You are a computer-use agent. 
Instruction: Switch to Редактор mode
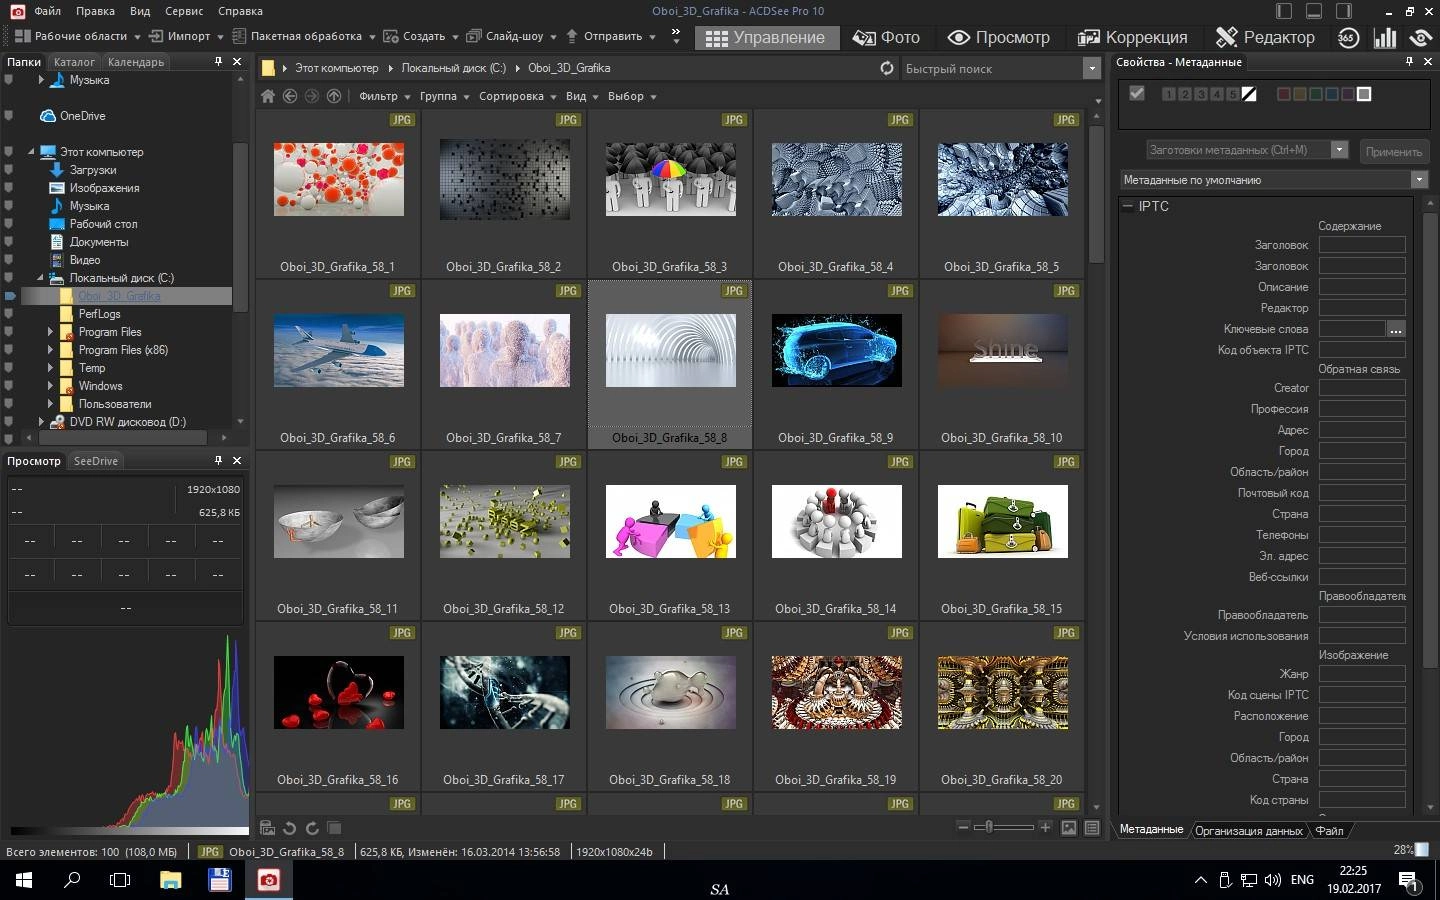click(1265, 37)
